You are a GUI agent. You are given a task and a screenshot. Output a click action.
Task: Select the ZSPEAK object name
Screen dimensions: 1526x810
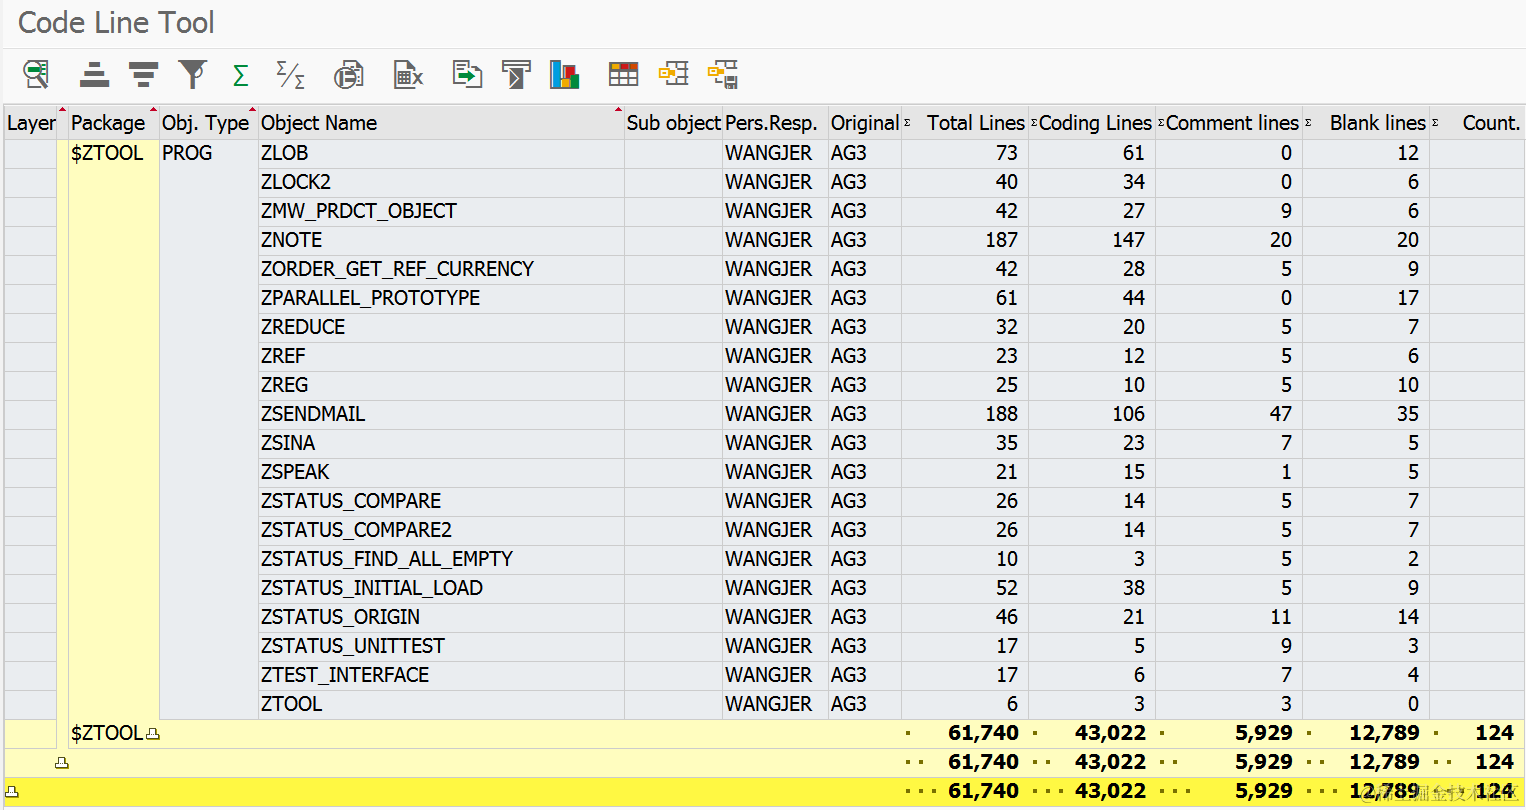295,472
